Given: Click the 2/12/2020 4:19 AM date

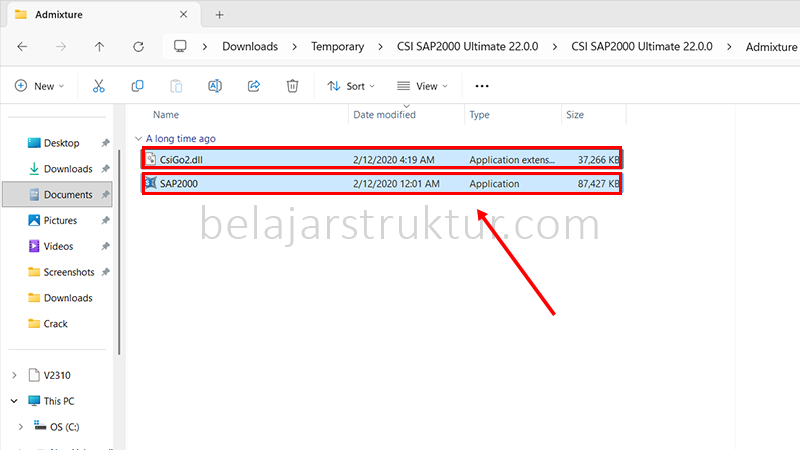Looking at the screenshot, I should click(x=393, y=160).
